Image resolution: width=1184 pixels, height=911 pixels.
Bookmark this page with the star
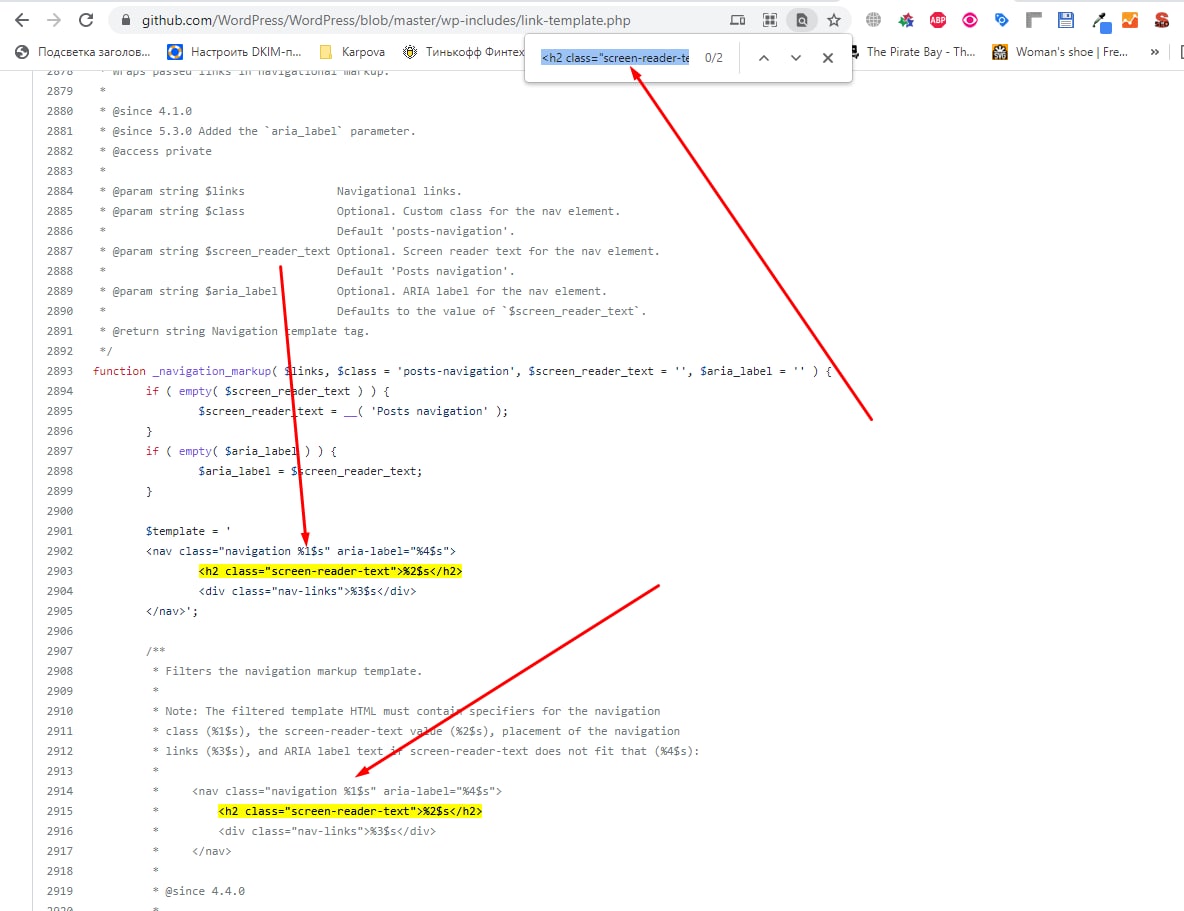[x=834, y=20]
